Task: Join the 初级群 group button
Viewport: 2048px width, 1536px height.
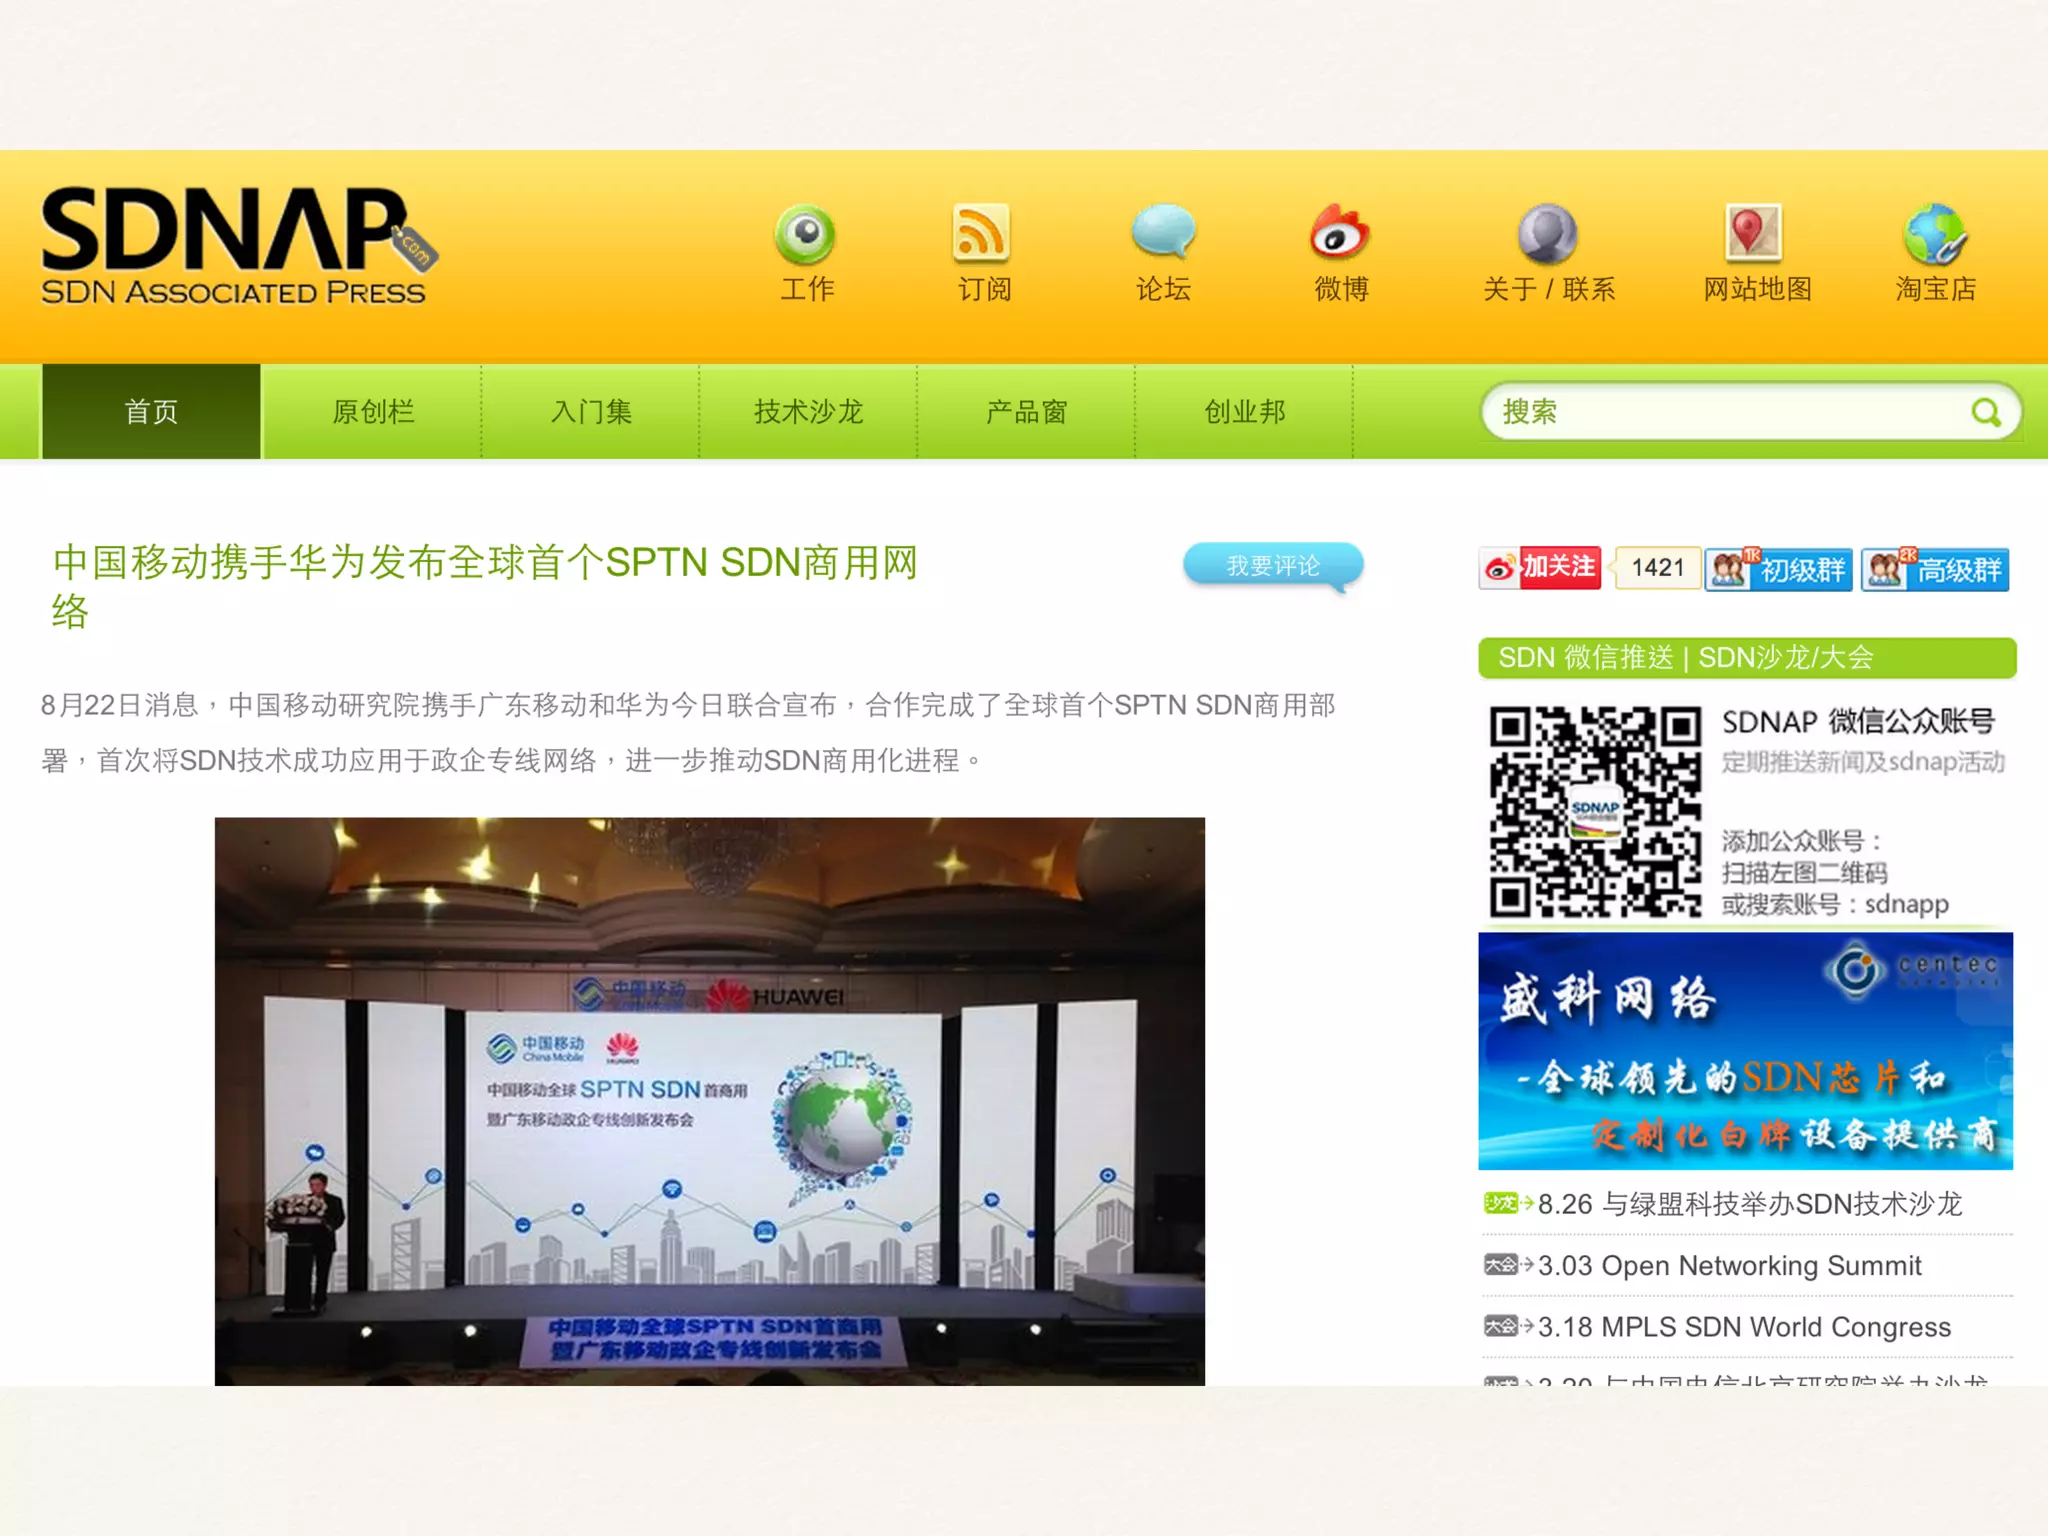Action: coord(1779,569)
